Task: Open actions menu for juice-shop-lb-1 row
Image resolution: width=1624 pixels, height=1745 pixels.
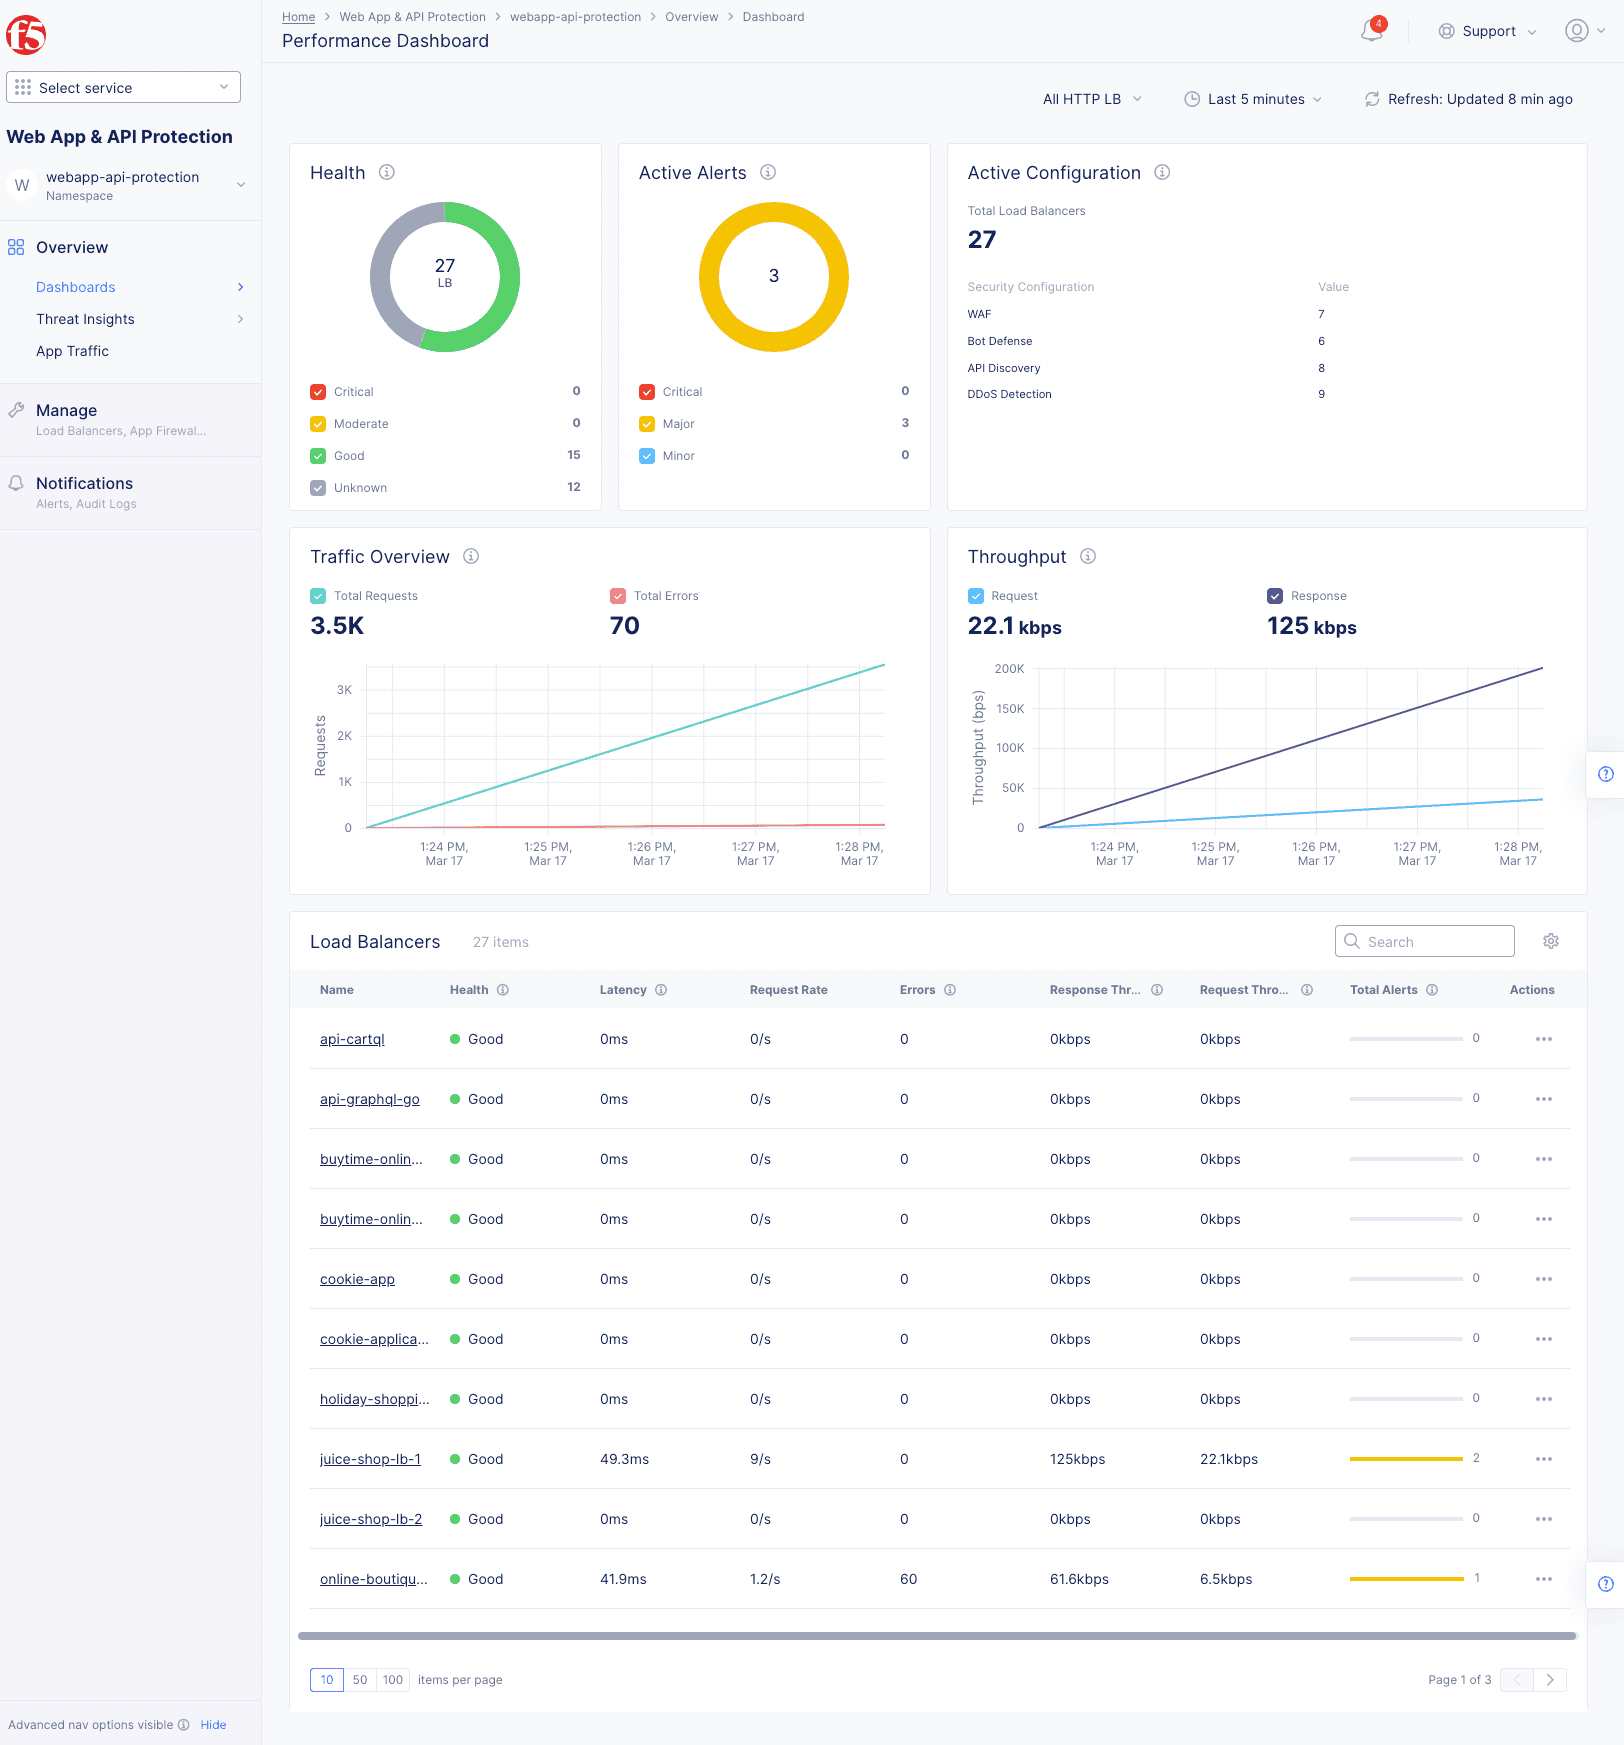Action: click(x=1543, y=1459)
